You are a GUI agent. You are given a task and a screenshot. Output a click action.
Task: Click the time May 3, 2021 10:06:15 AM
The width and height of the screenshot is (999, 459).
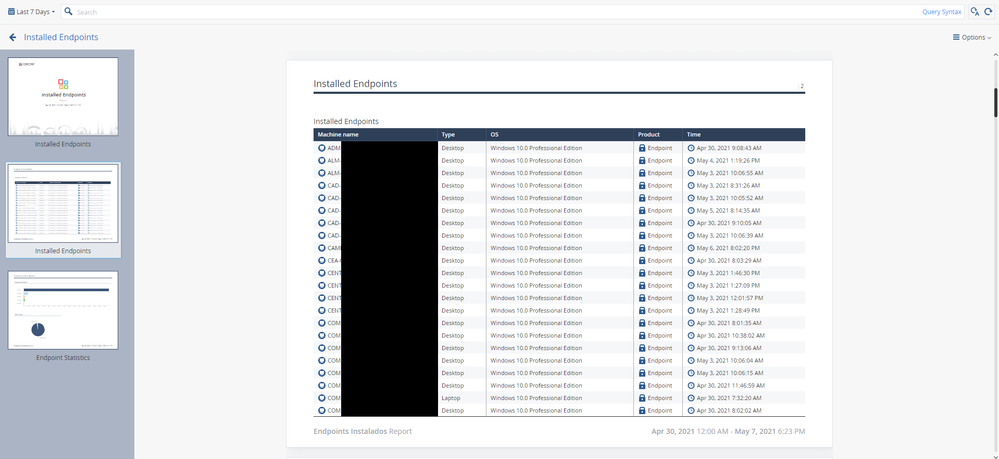729,373
